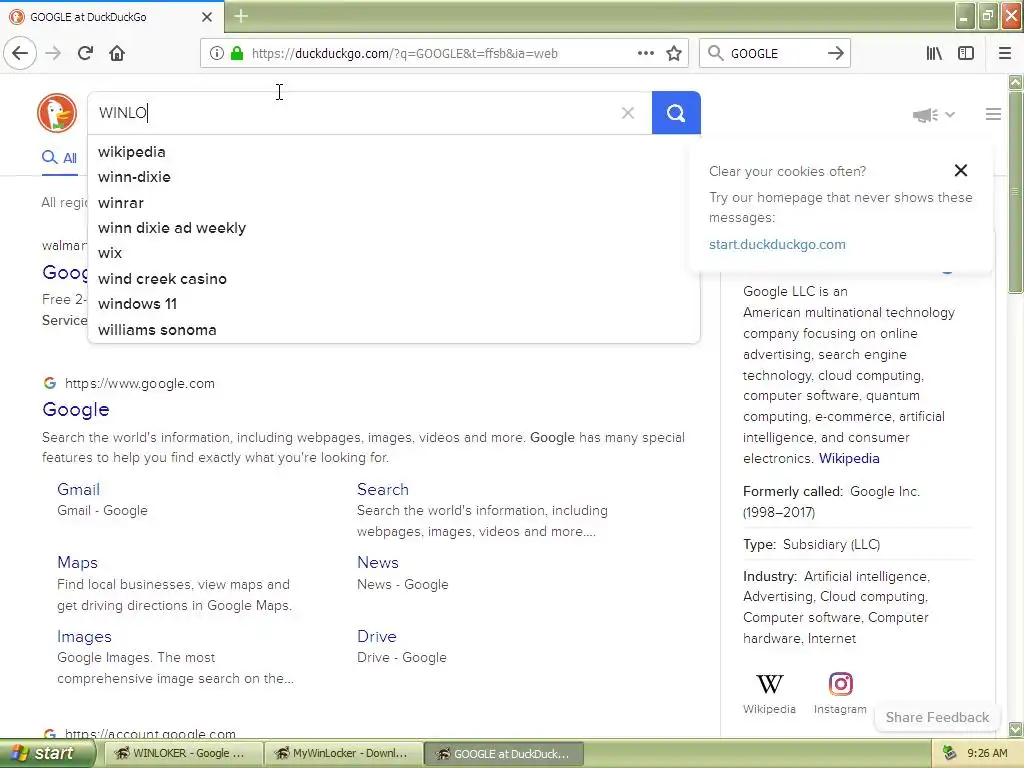This screenshot has width=1024, height=768.
Task: Open the Gmail sitelink
Action: click(x=78, y=489)
